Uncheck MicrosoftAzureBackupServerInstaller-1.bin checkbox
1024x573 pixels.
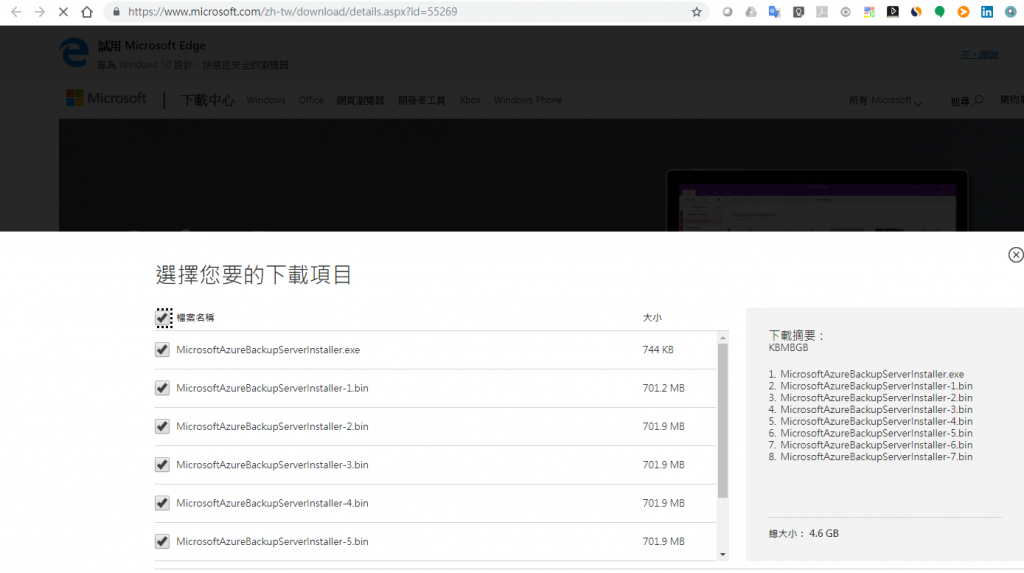[x=163, y=388]
